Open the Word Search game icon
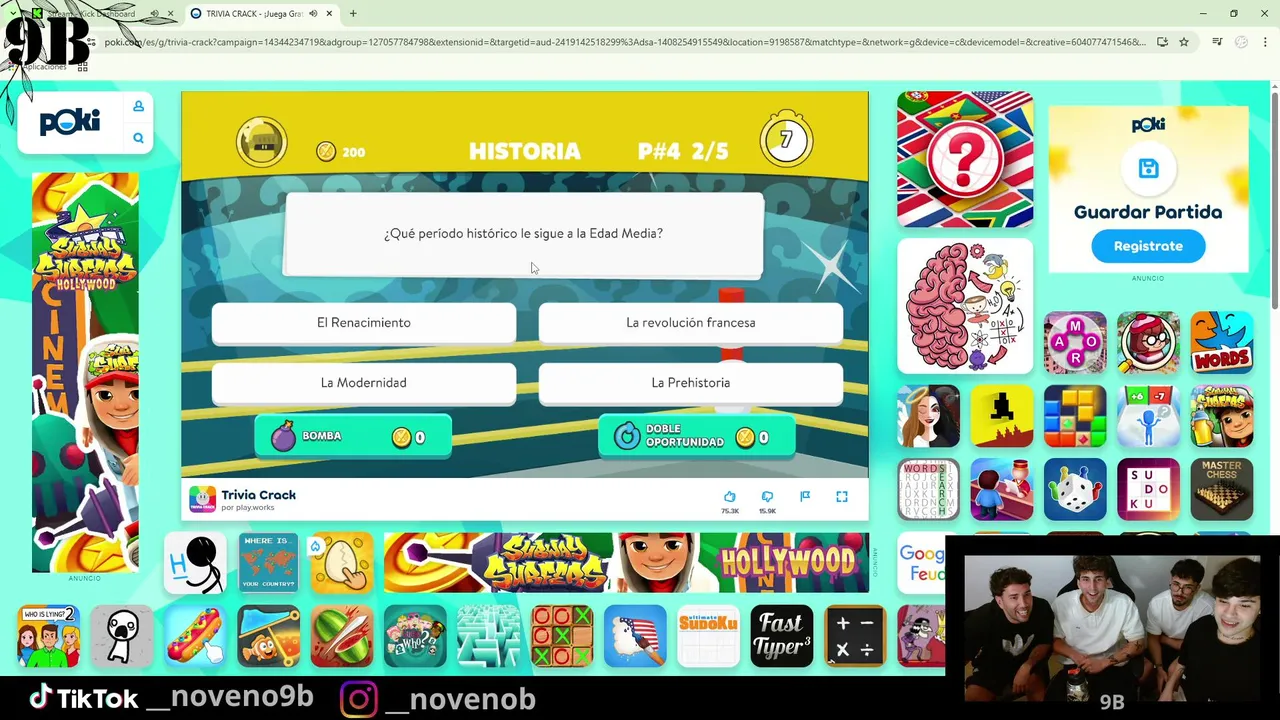This screenshot has width=1280, height=720. [928, 489]
